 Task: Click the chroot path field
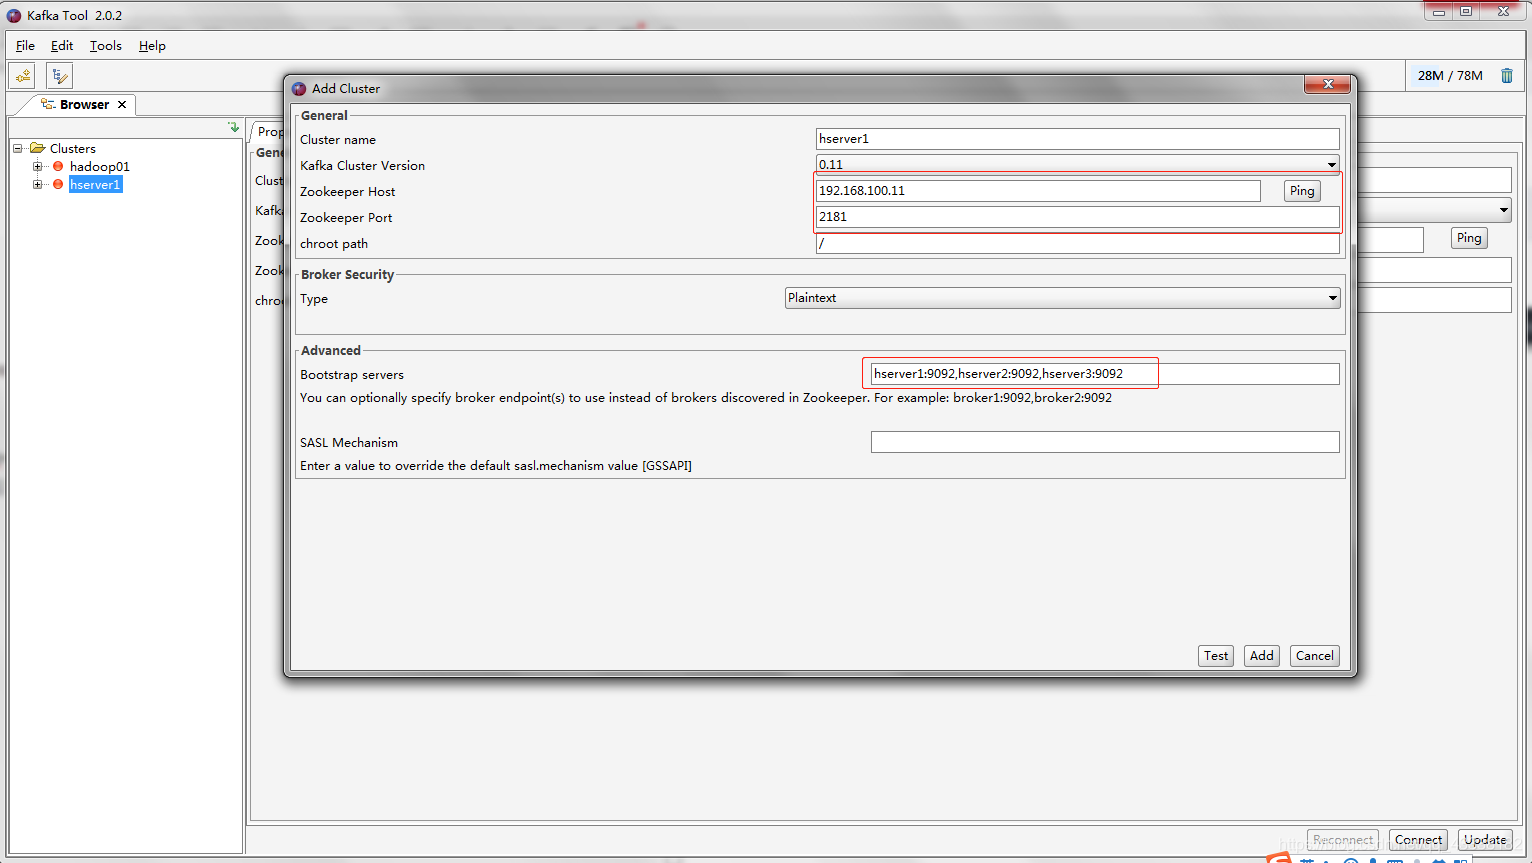point(1077,243)
